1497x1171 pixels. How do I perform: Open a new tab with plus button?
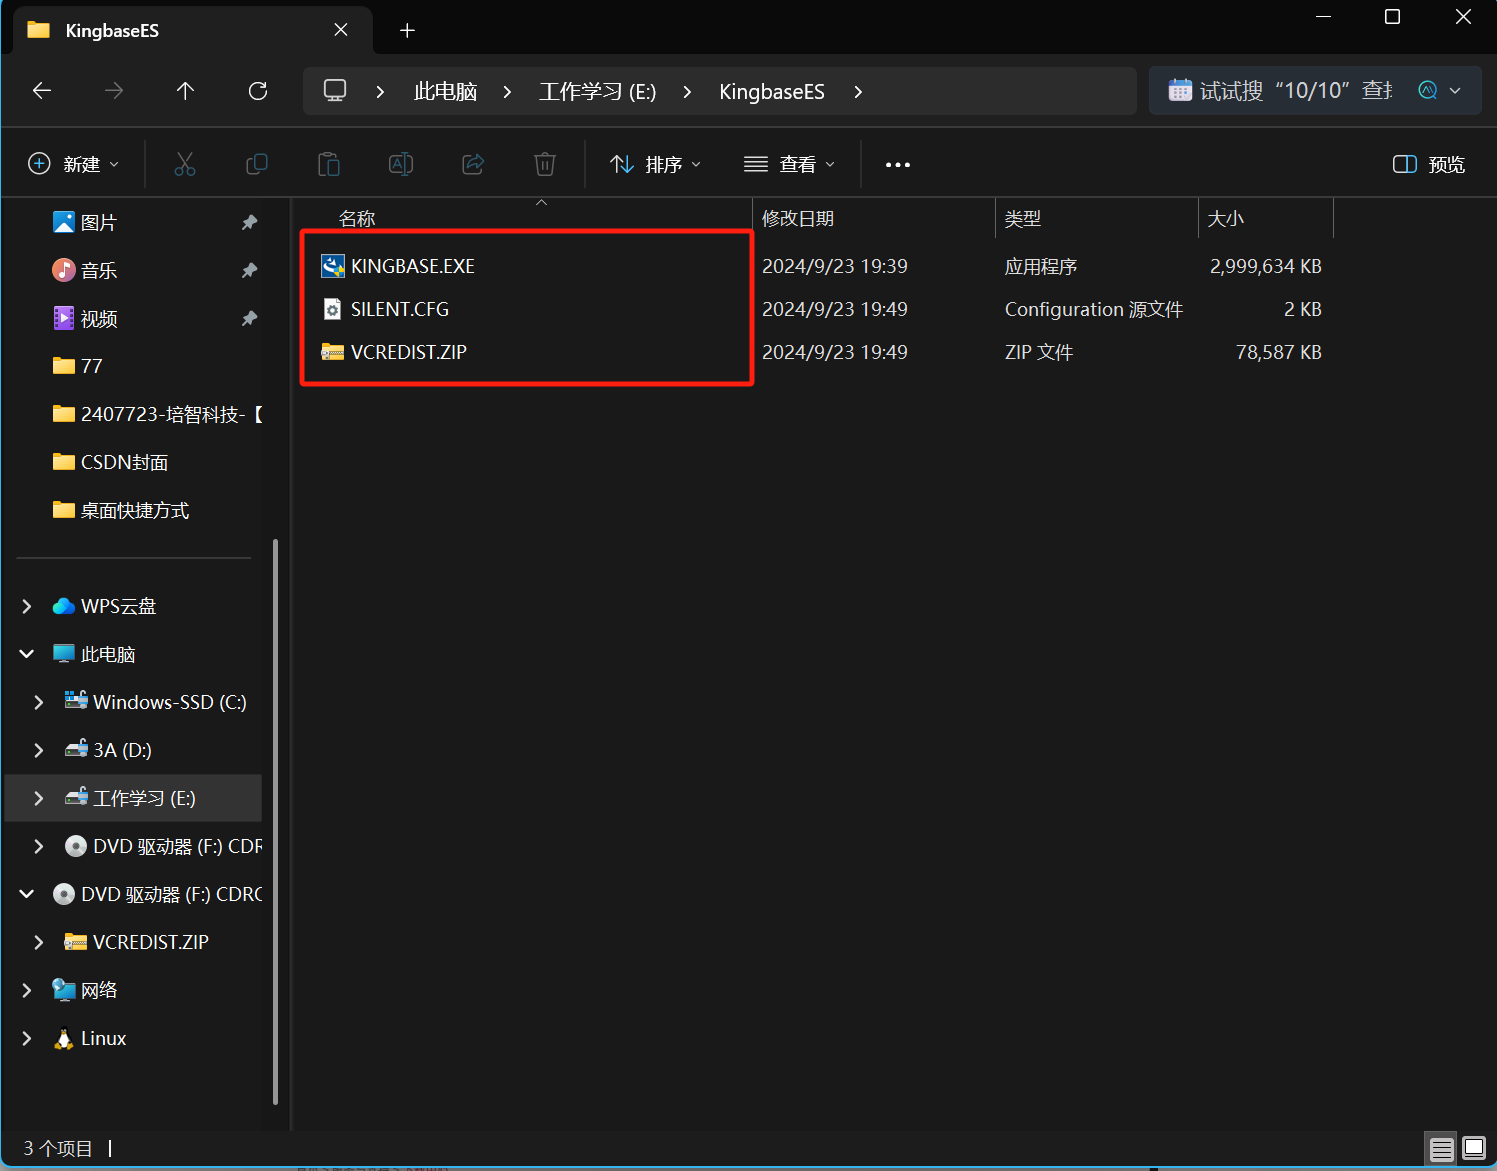coord(407,31)
